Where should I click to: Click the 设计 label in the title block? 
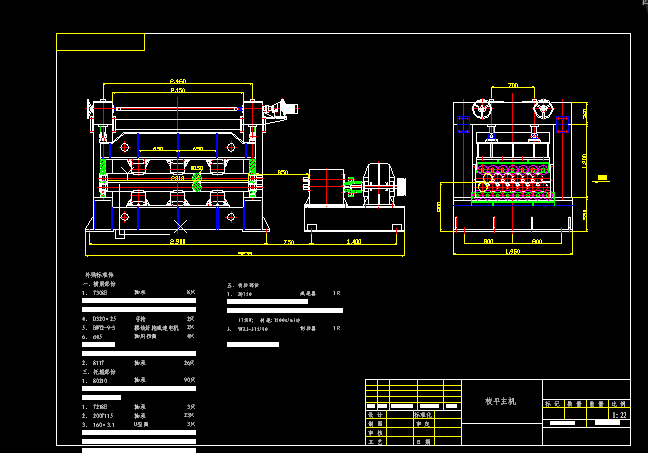(x=376, y=415)
